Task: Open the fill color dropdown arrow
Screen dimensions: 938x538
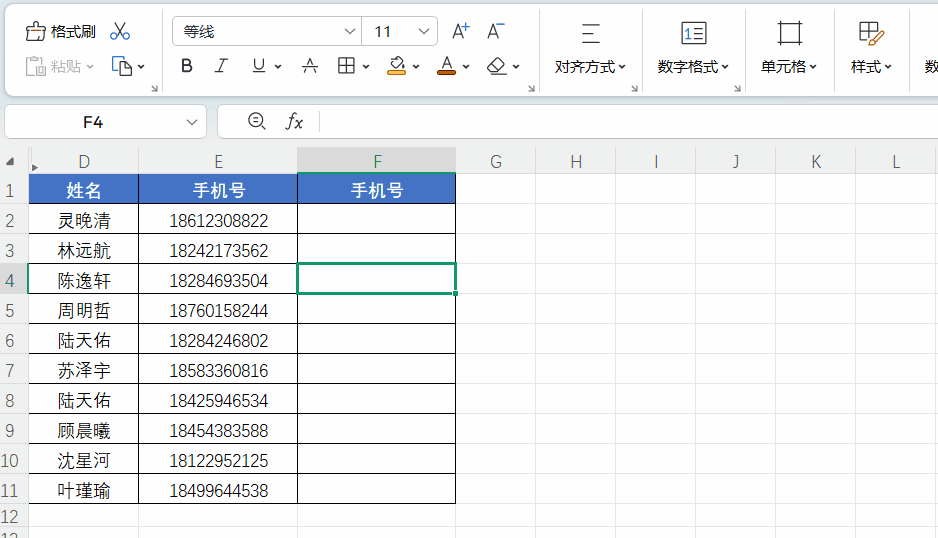Action: coord(416,67)
